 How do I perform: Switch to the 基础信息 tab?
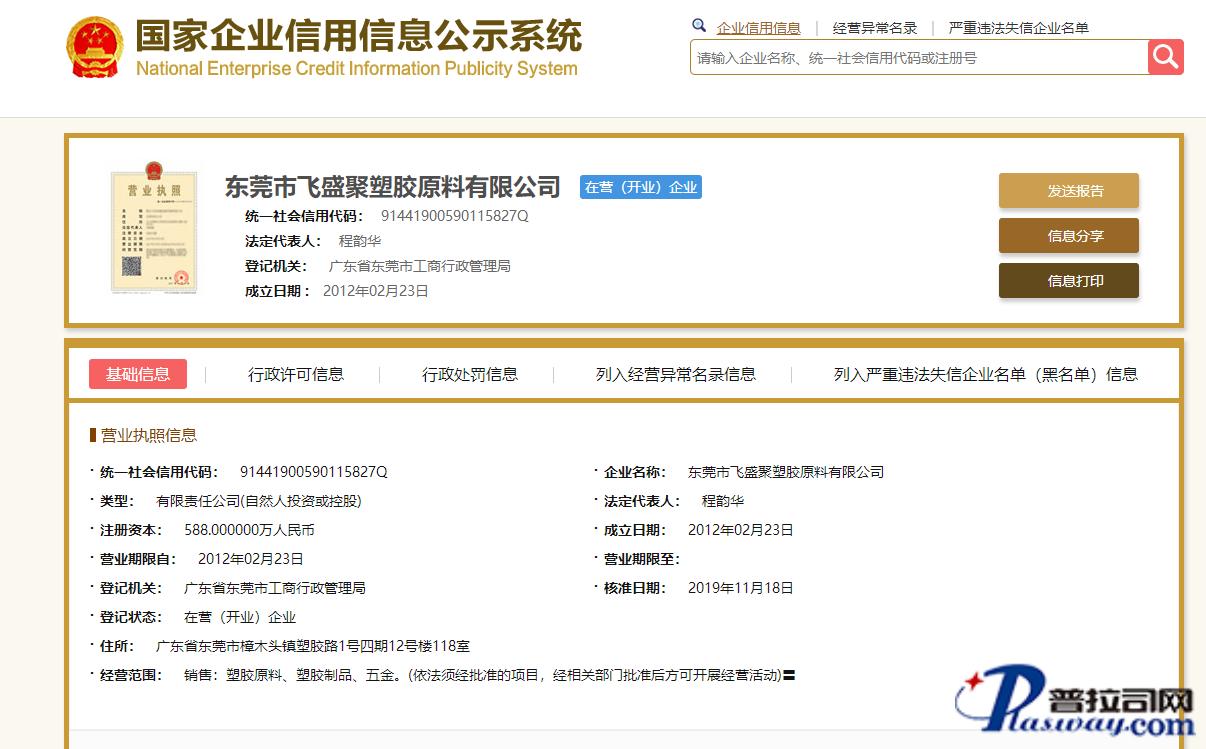[x=138, y=374]
